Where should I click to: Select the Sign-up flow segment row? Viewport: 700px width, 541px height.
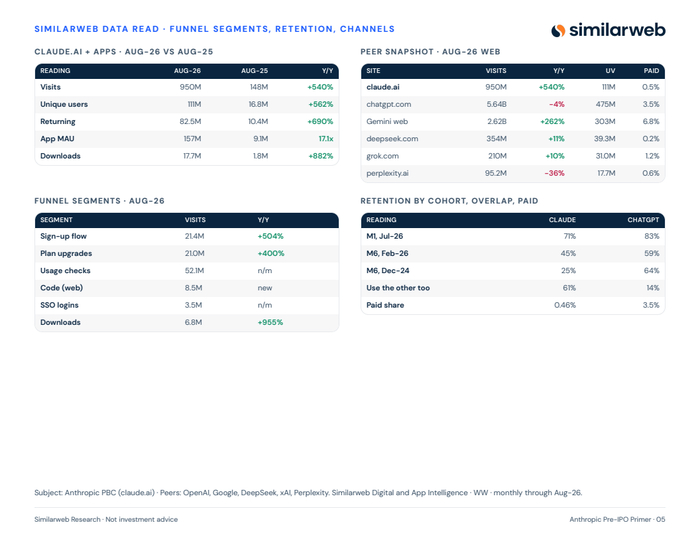[187, 236]
